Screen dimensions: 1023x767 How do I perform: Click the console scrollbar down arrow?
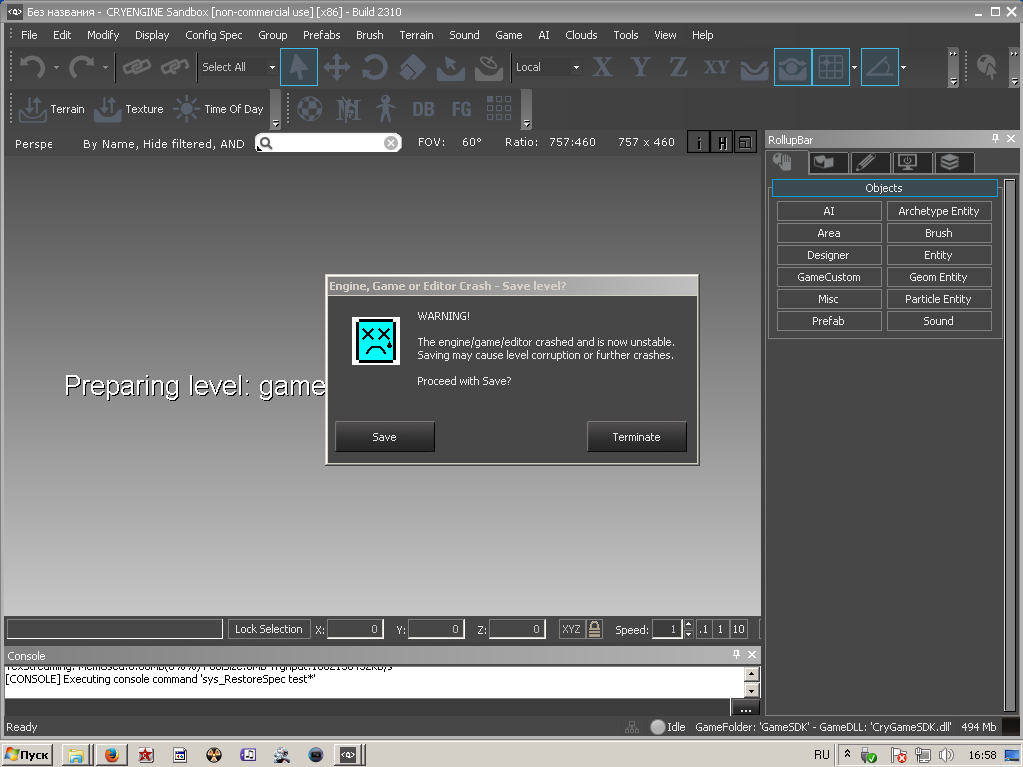(752, 690)
